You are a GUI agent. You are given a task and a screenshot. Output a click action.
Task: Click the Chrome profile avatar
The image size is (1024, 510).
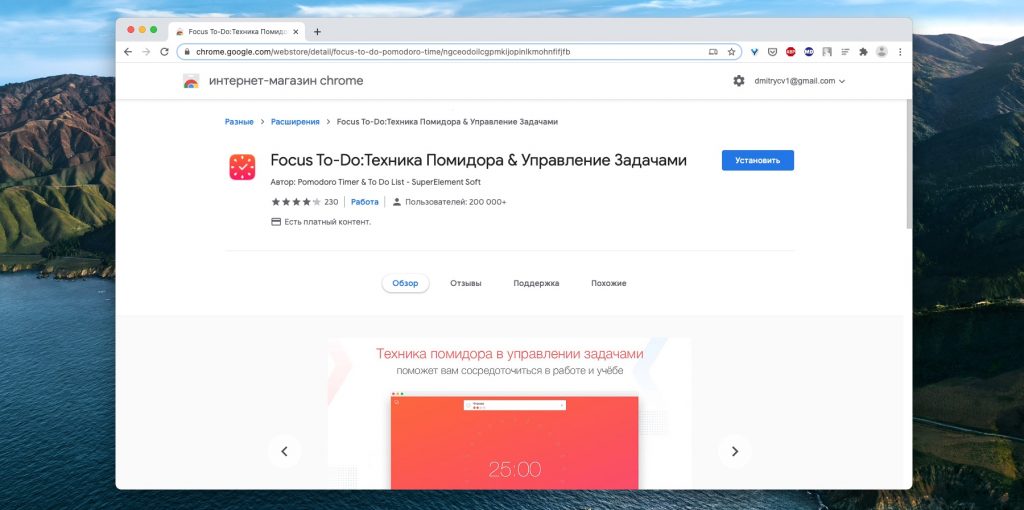coord(882,52)
